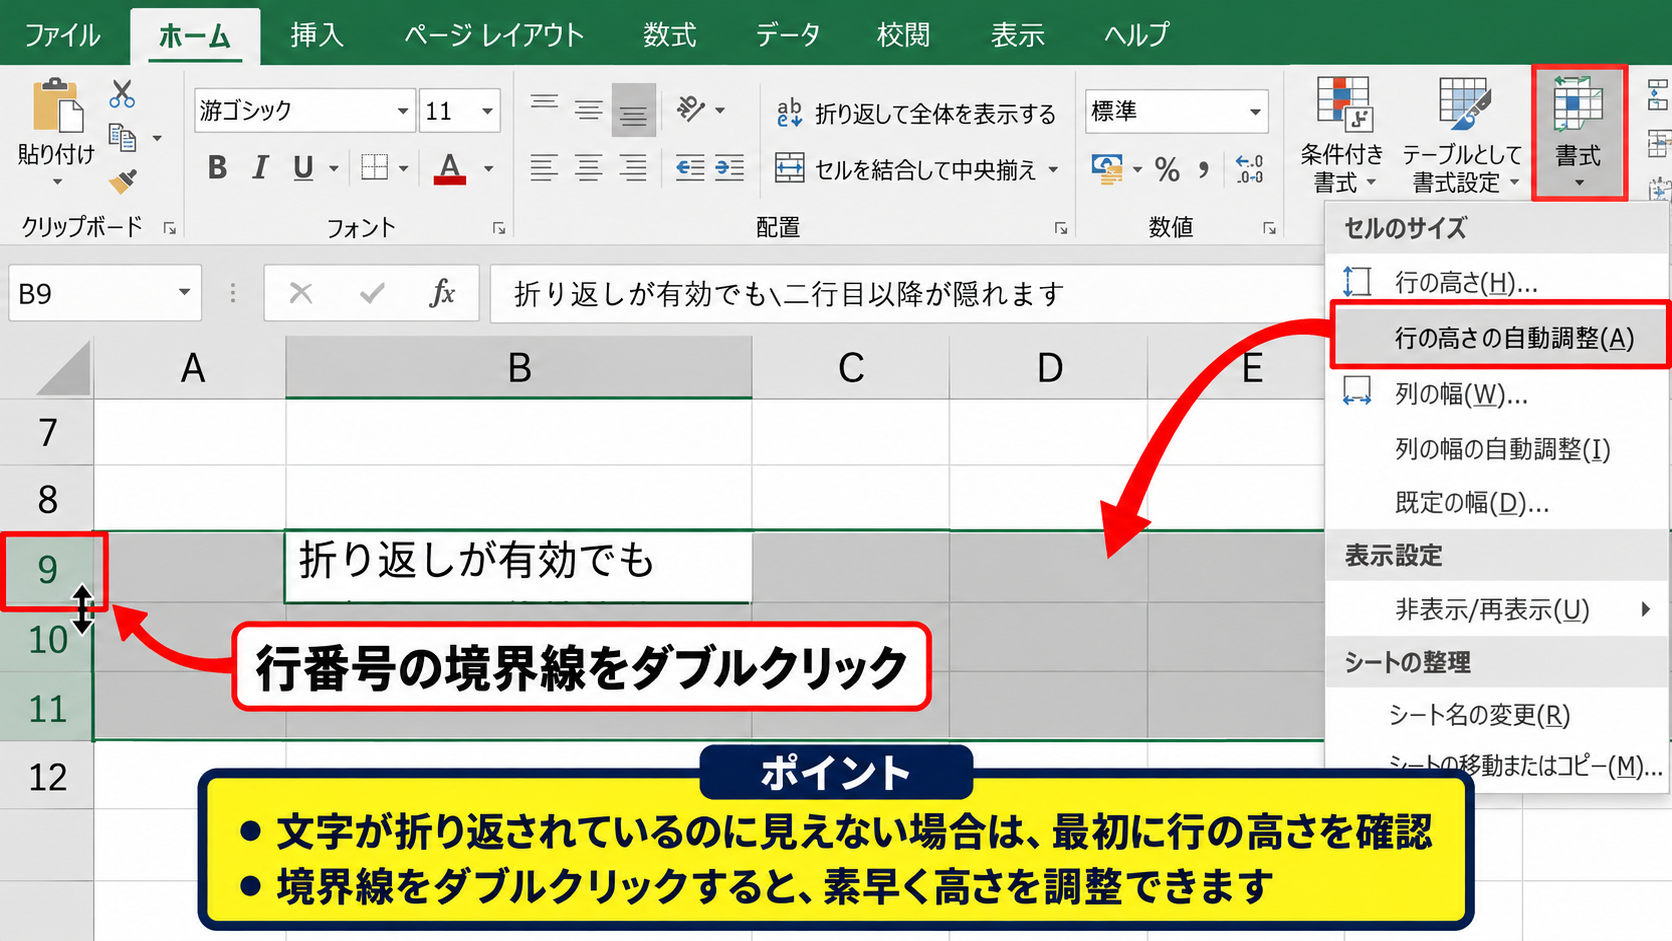Click the Cut scissors icon

tap(122, 94)
